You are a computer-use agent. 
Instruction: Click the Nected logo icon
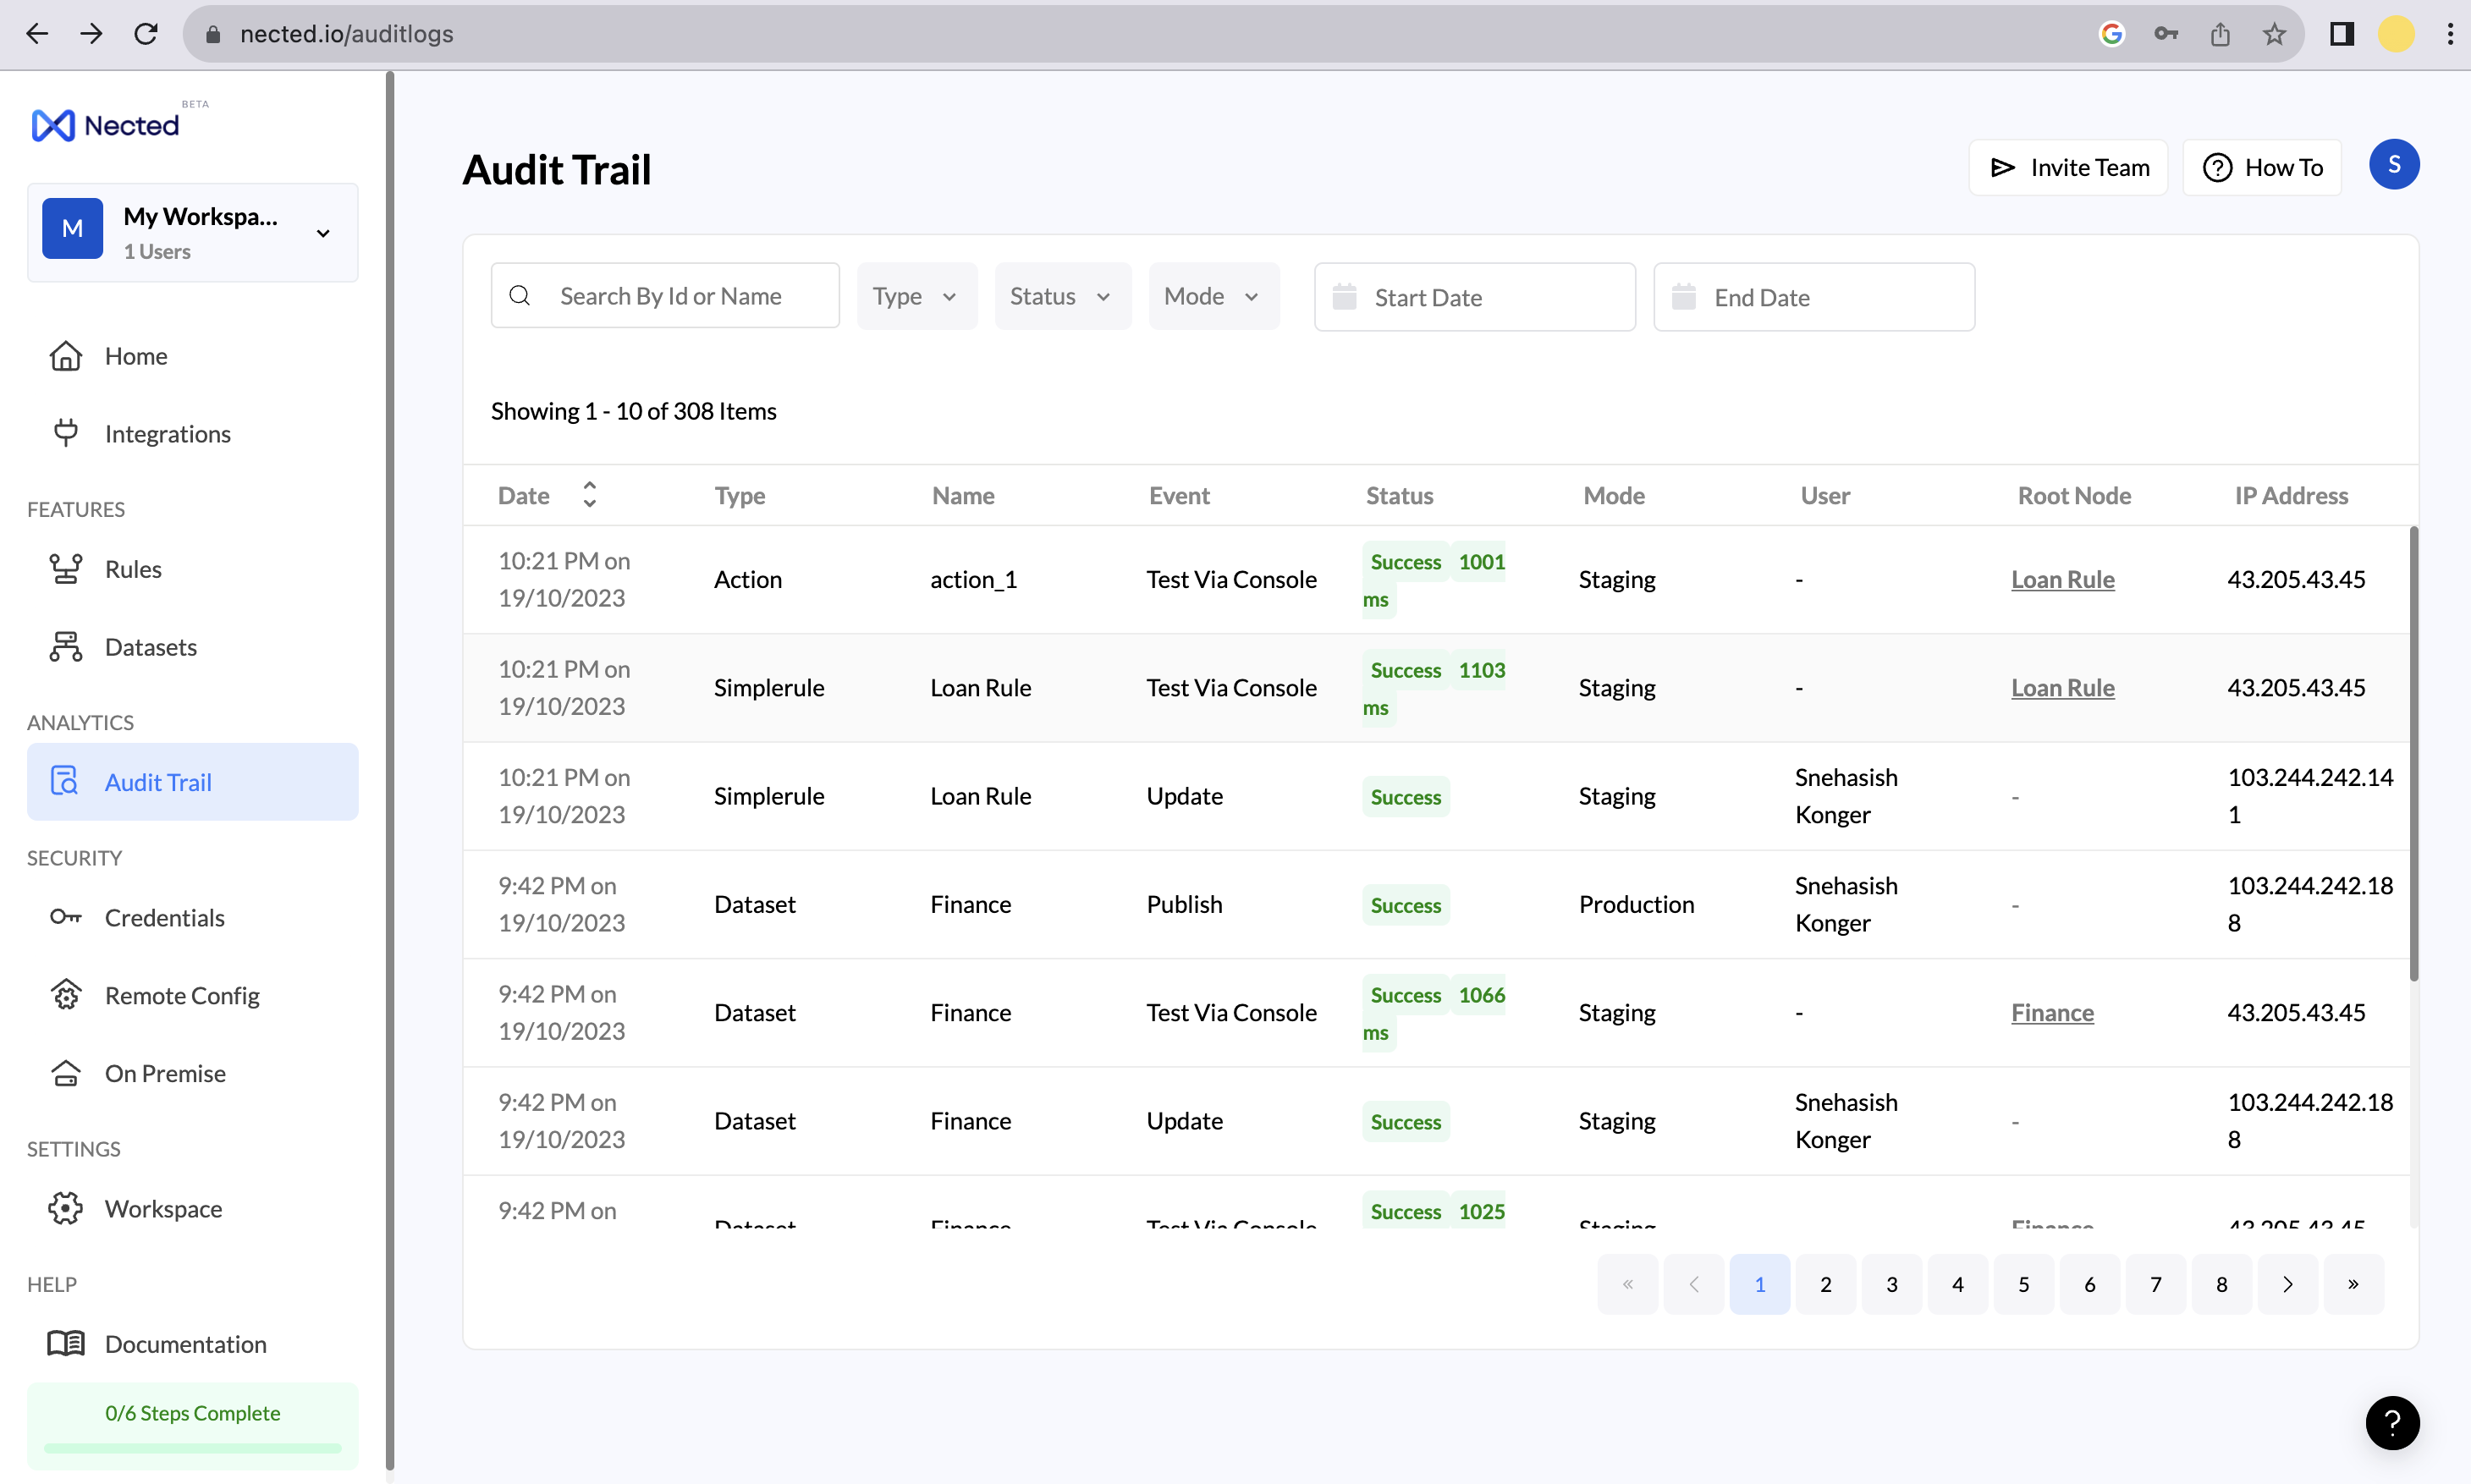[x=53, y=125]
